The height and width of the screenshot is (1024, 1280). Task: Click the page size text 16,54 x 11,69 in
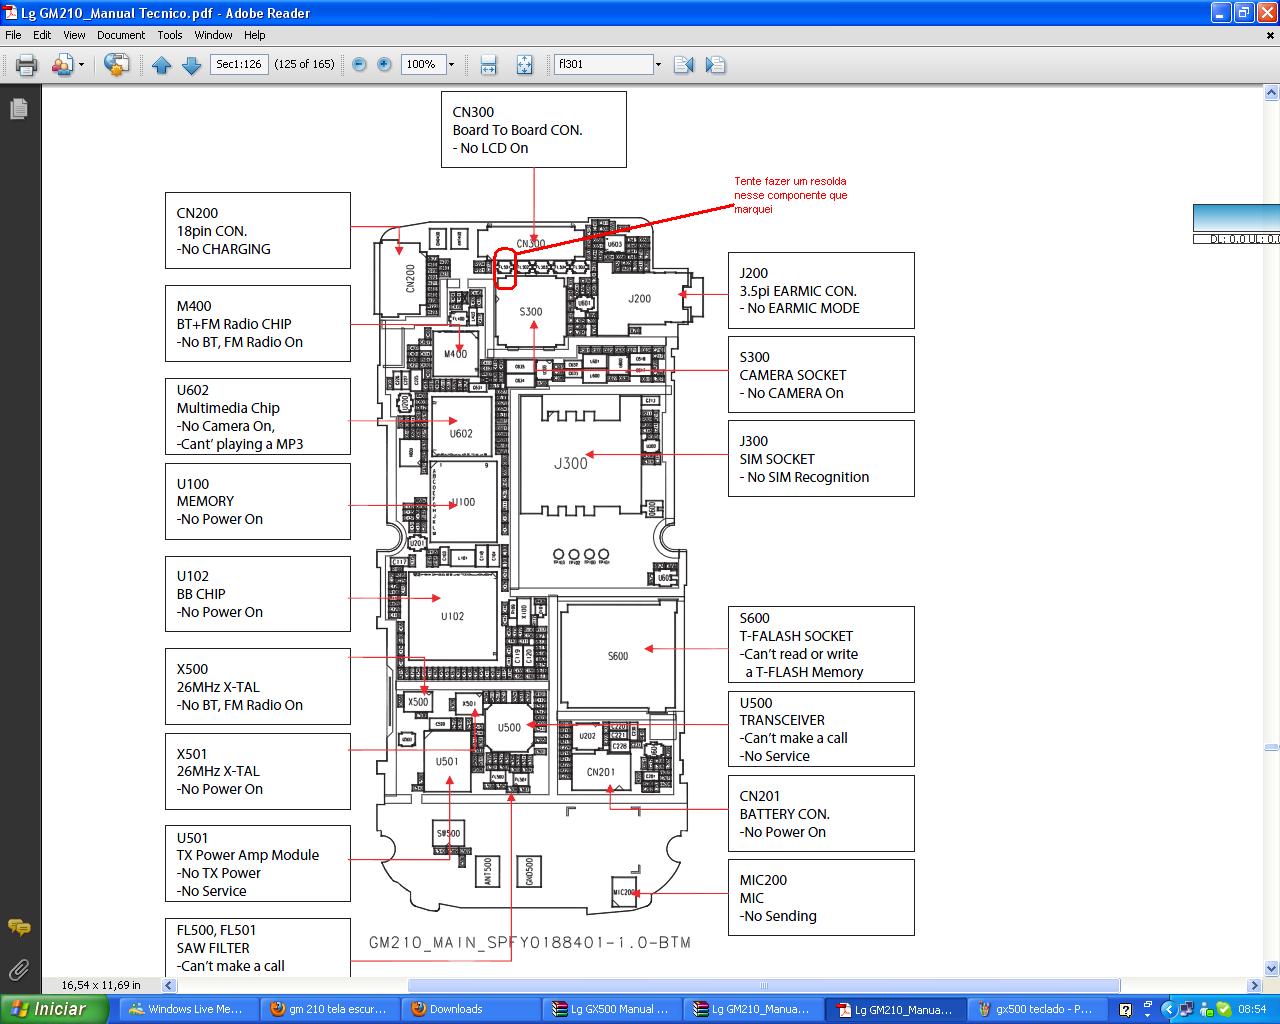[x=101, y=985]
